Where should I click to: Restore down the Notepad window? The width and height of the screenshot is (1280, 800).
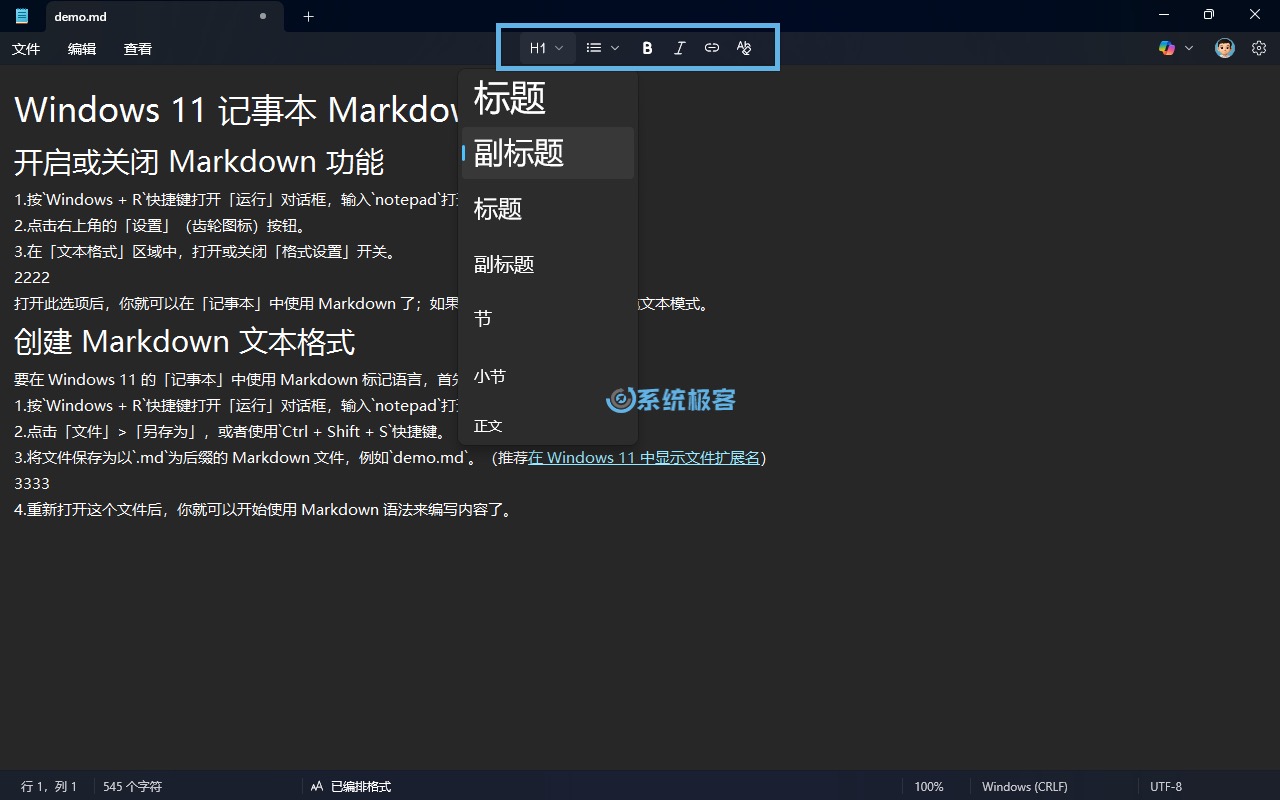[x=1209, y=15]
